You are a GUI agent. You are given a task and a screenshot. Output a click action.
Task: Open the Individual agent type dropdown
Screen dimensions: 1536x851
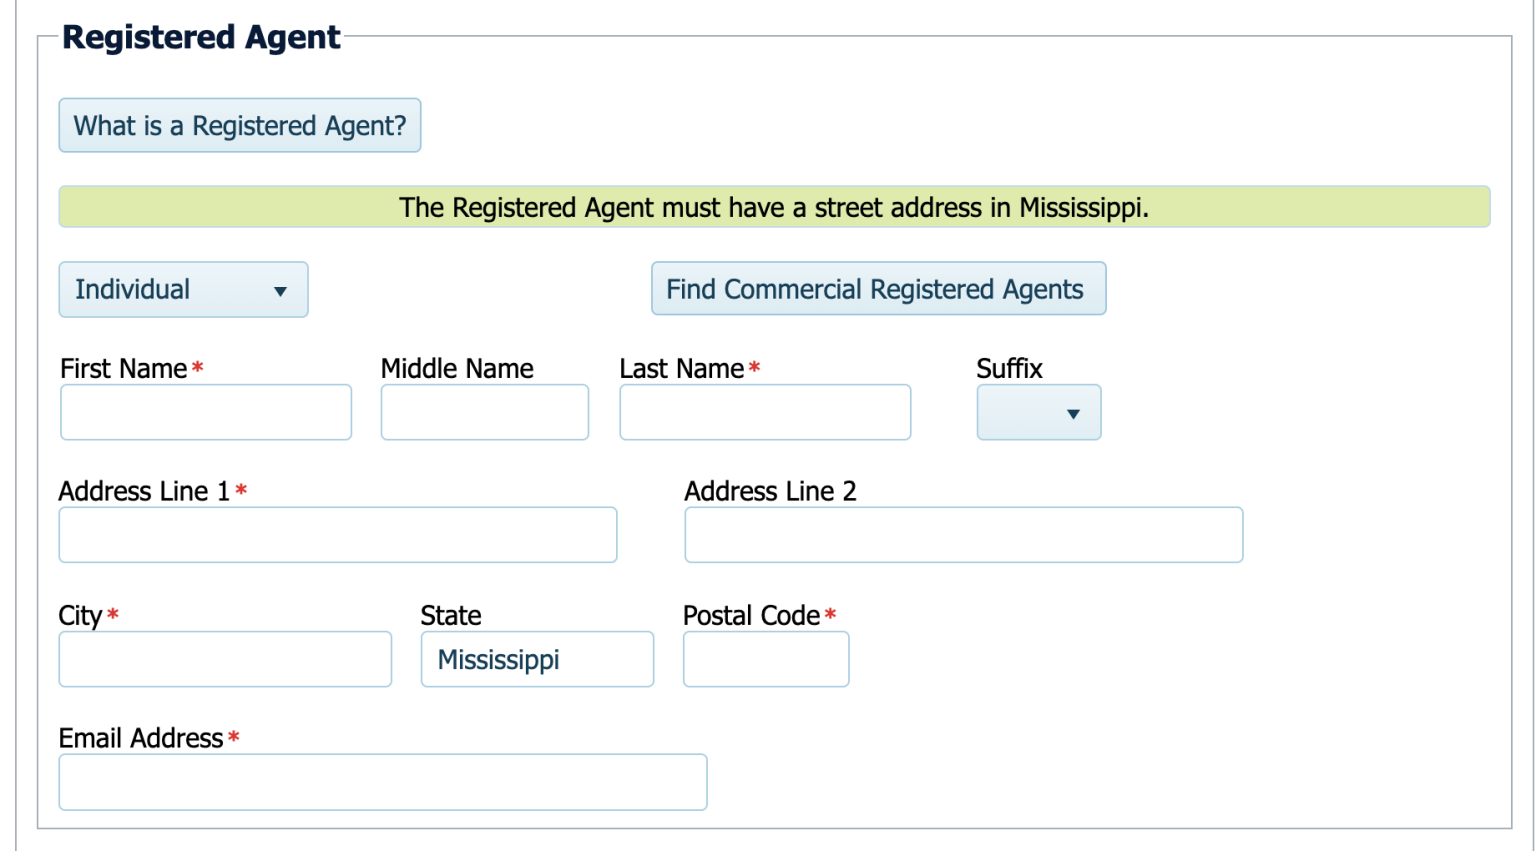click(x=183, y=290)
